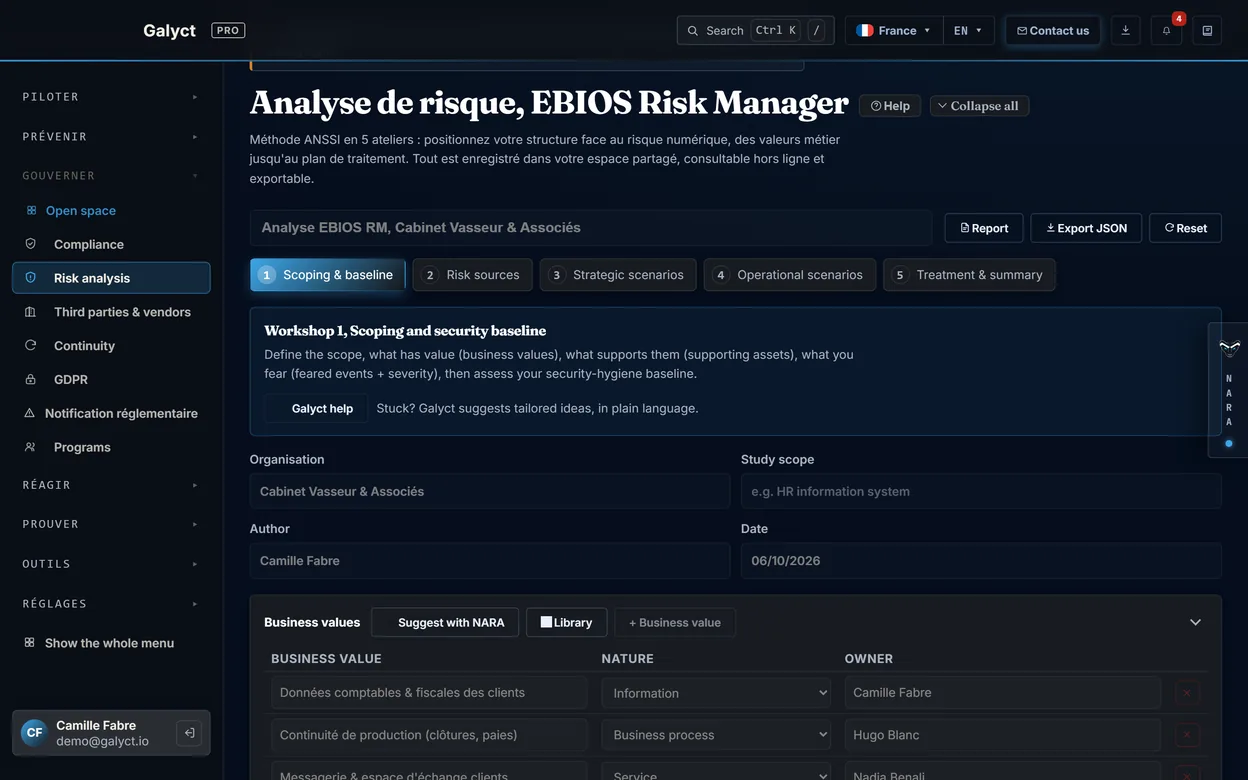Click the Search magnifier icon
1248x780 pixels.
tap(693, 31)
